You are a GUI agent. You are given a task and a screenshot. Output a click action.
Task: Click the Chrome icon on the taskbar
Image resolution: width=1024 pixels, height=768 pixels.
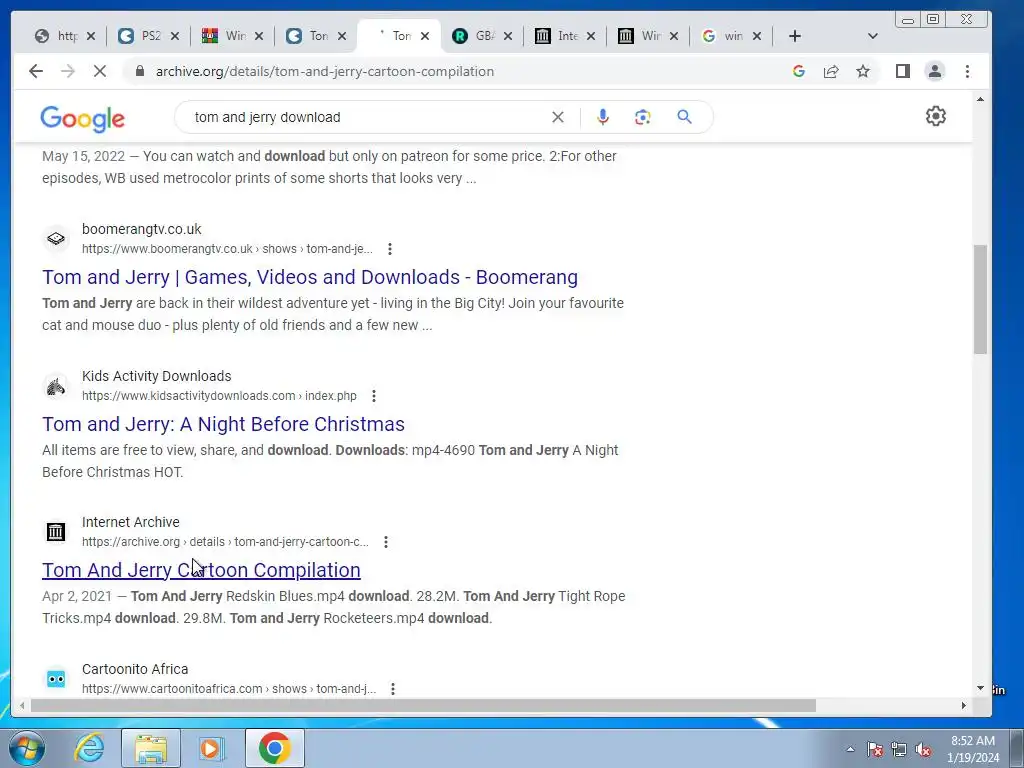pyautogui.click(x=274, y=748)
